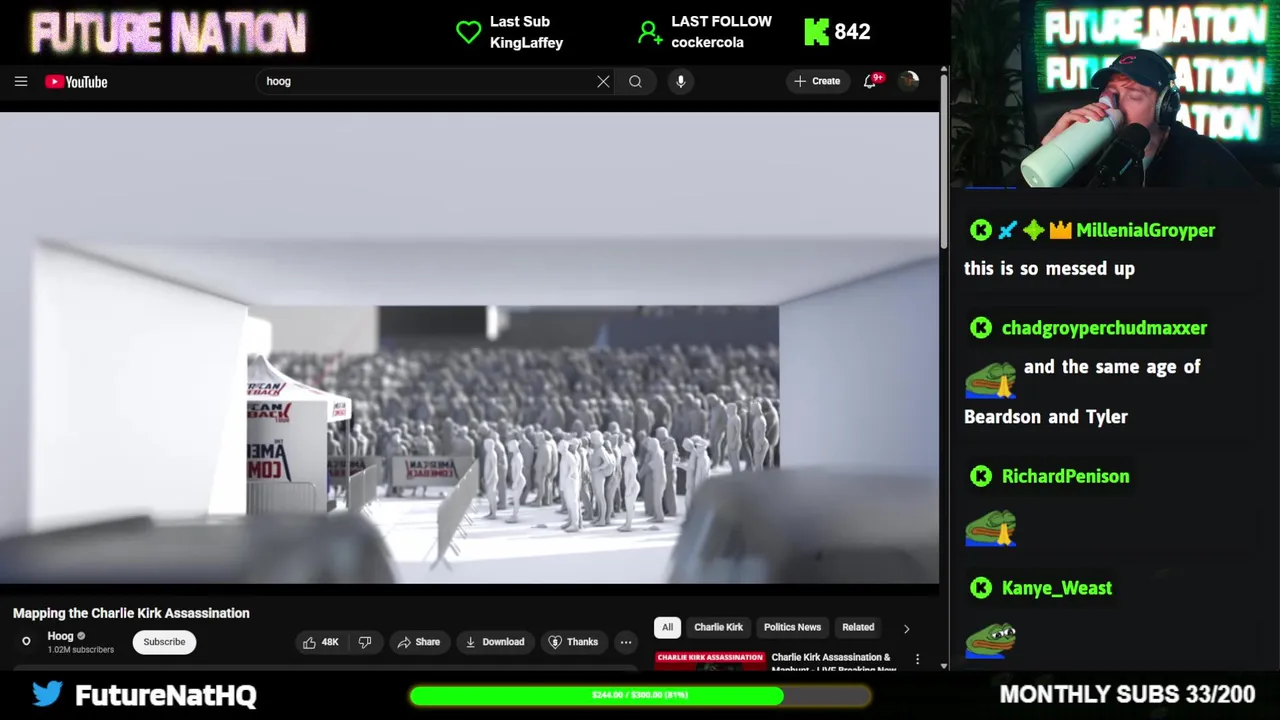Like the video with 48K thumbs up

tap(321, 642)
